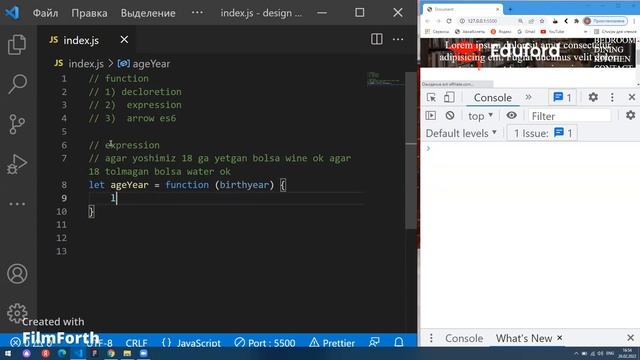Select the What's New drawer tab
Viewport: 640px width, 360px height.
pyautogui.click(x=524, y=338)
